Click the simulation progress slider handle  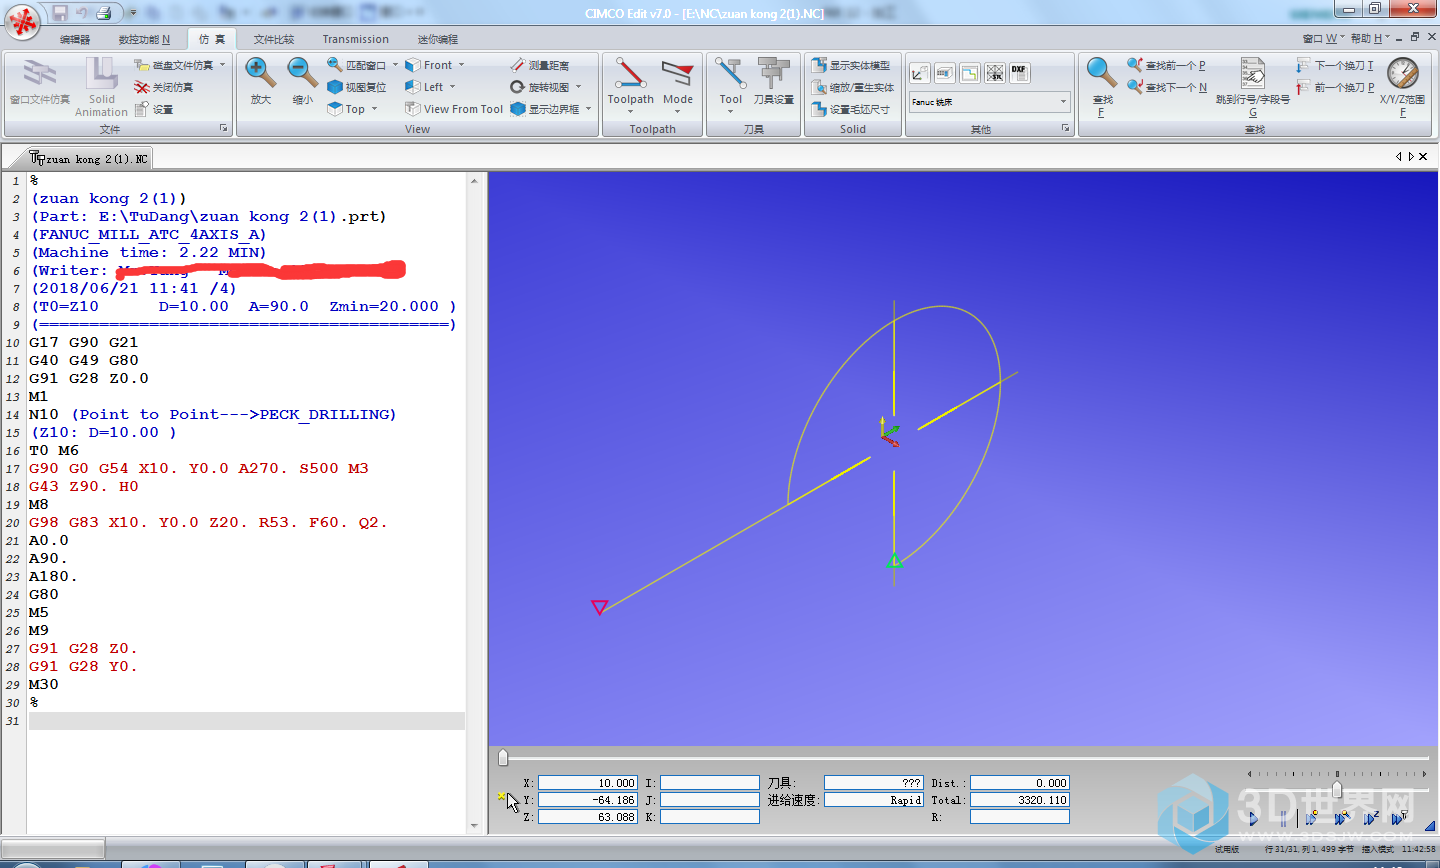click(503, 757)
